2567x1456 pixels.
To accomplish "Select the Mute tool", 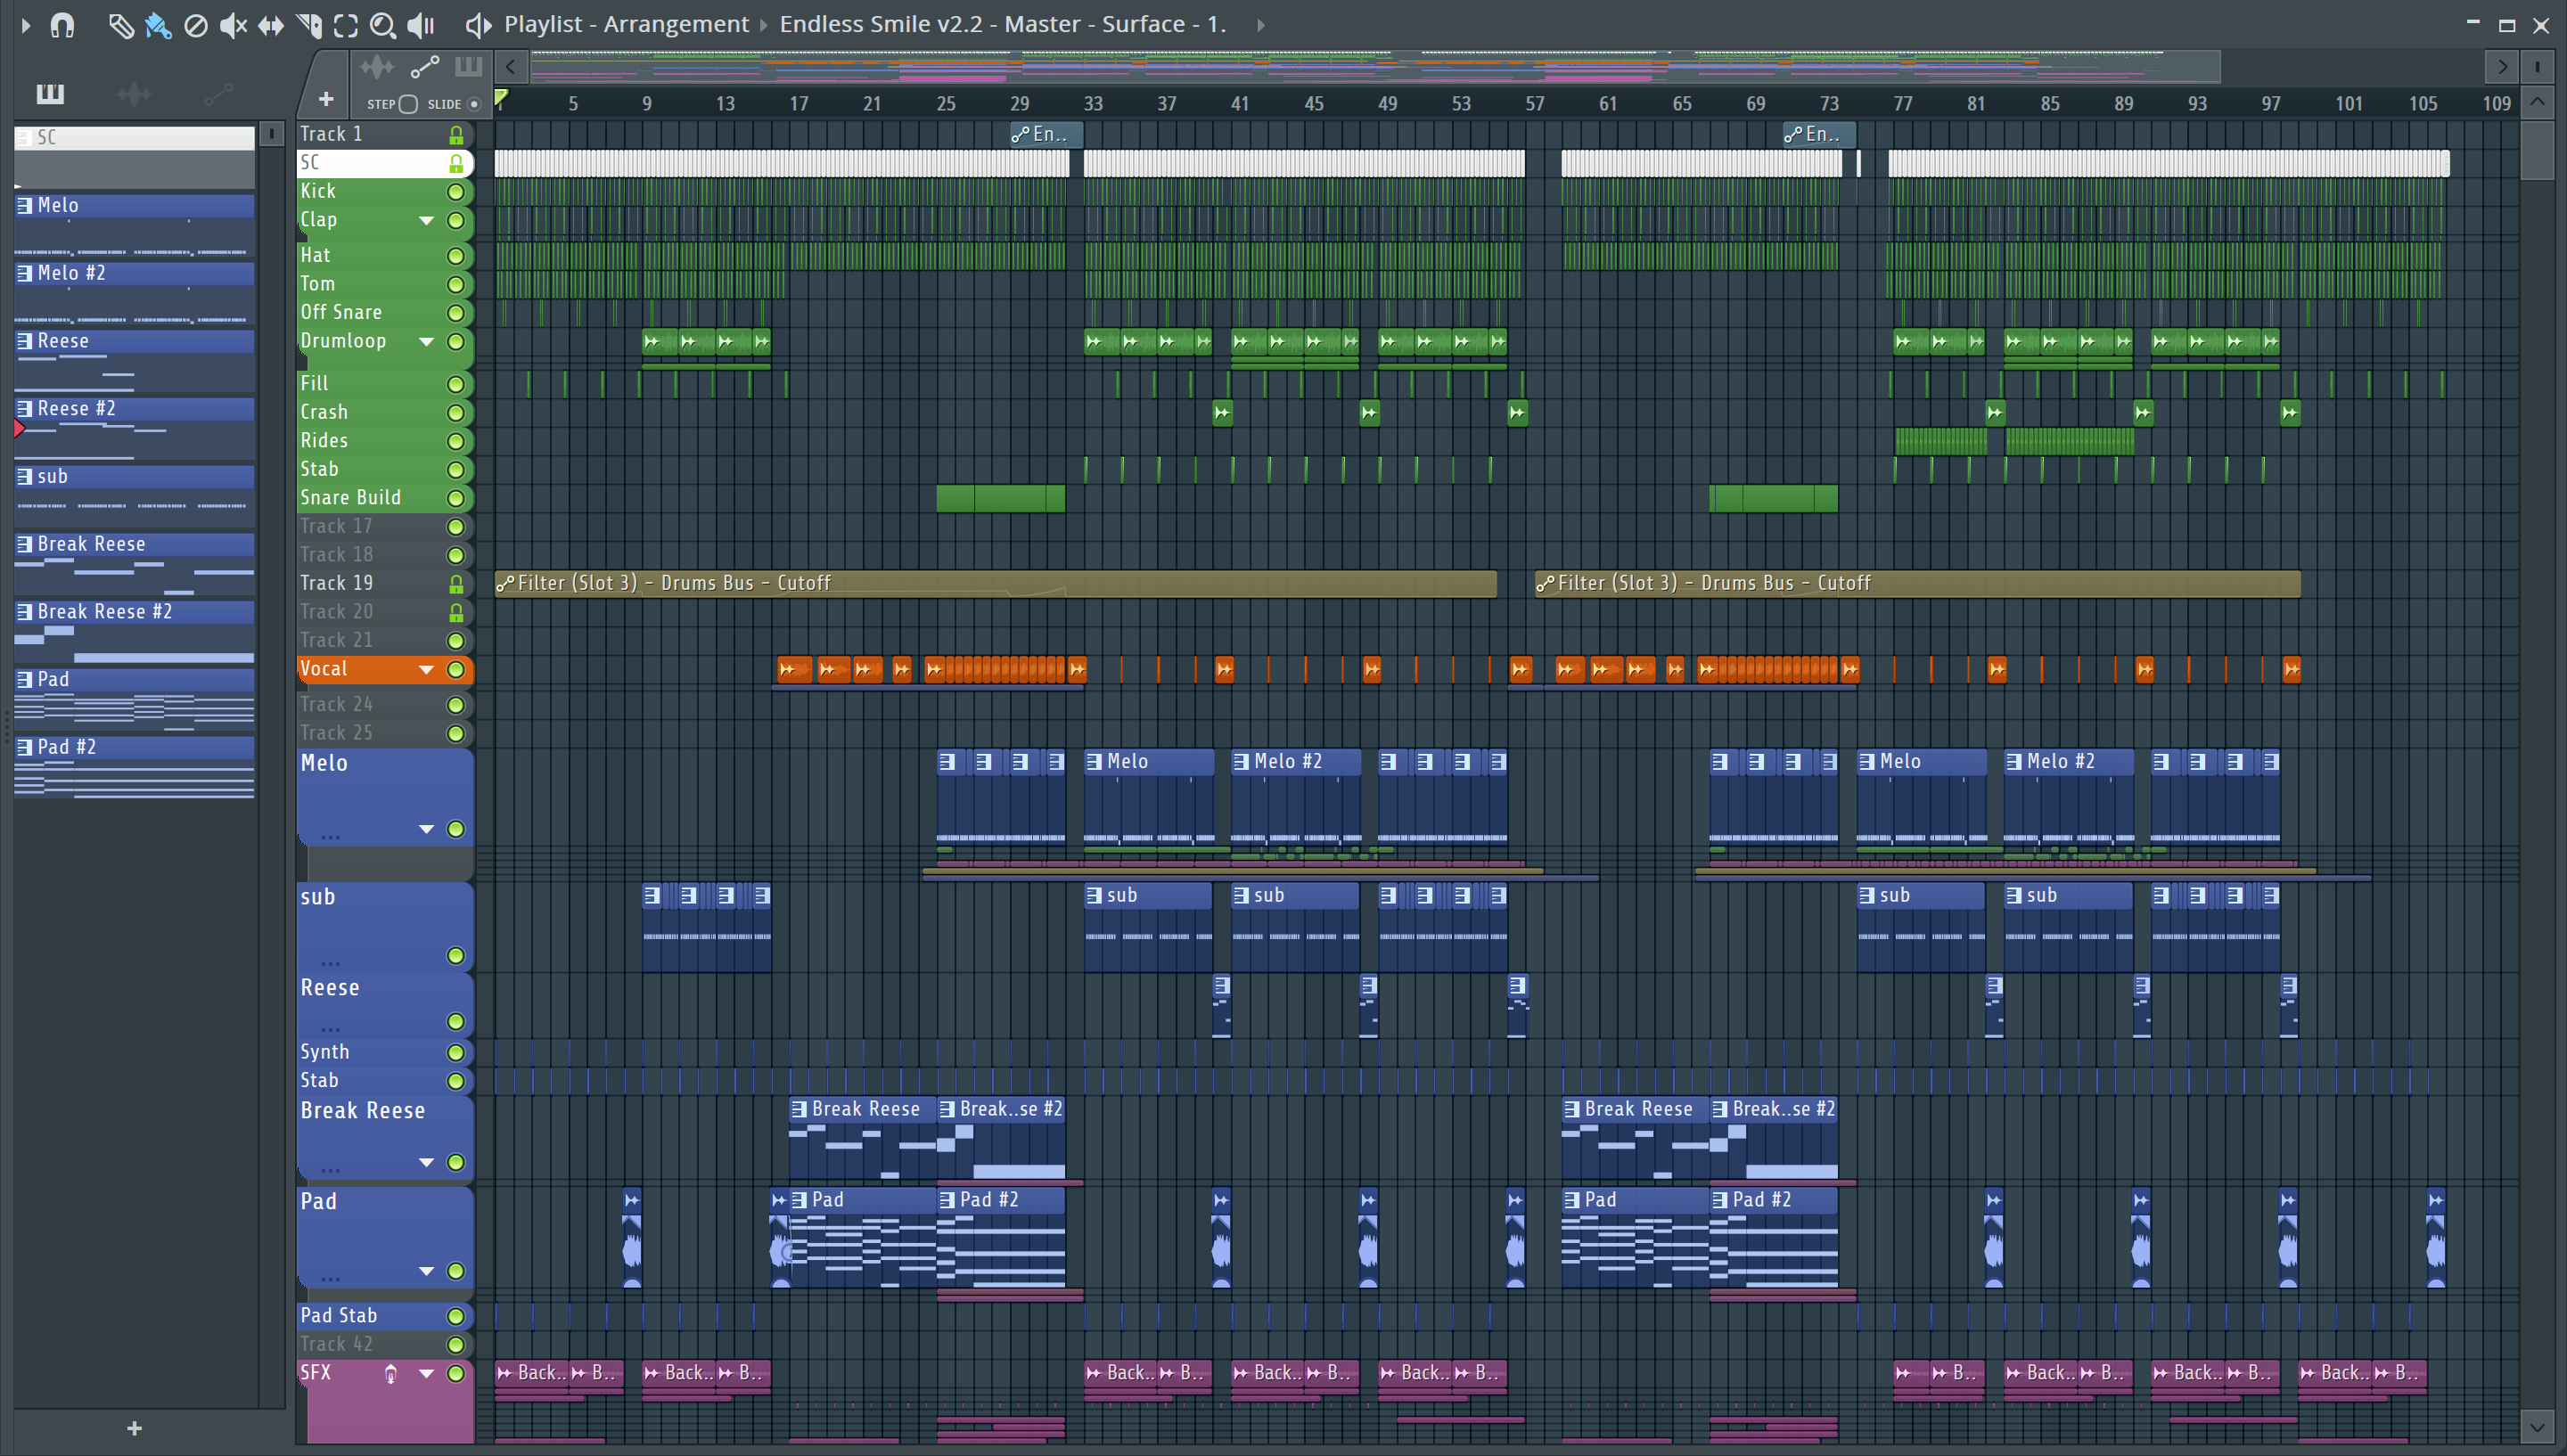I will [x=233, y=25].
